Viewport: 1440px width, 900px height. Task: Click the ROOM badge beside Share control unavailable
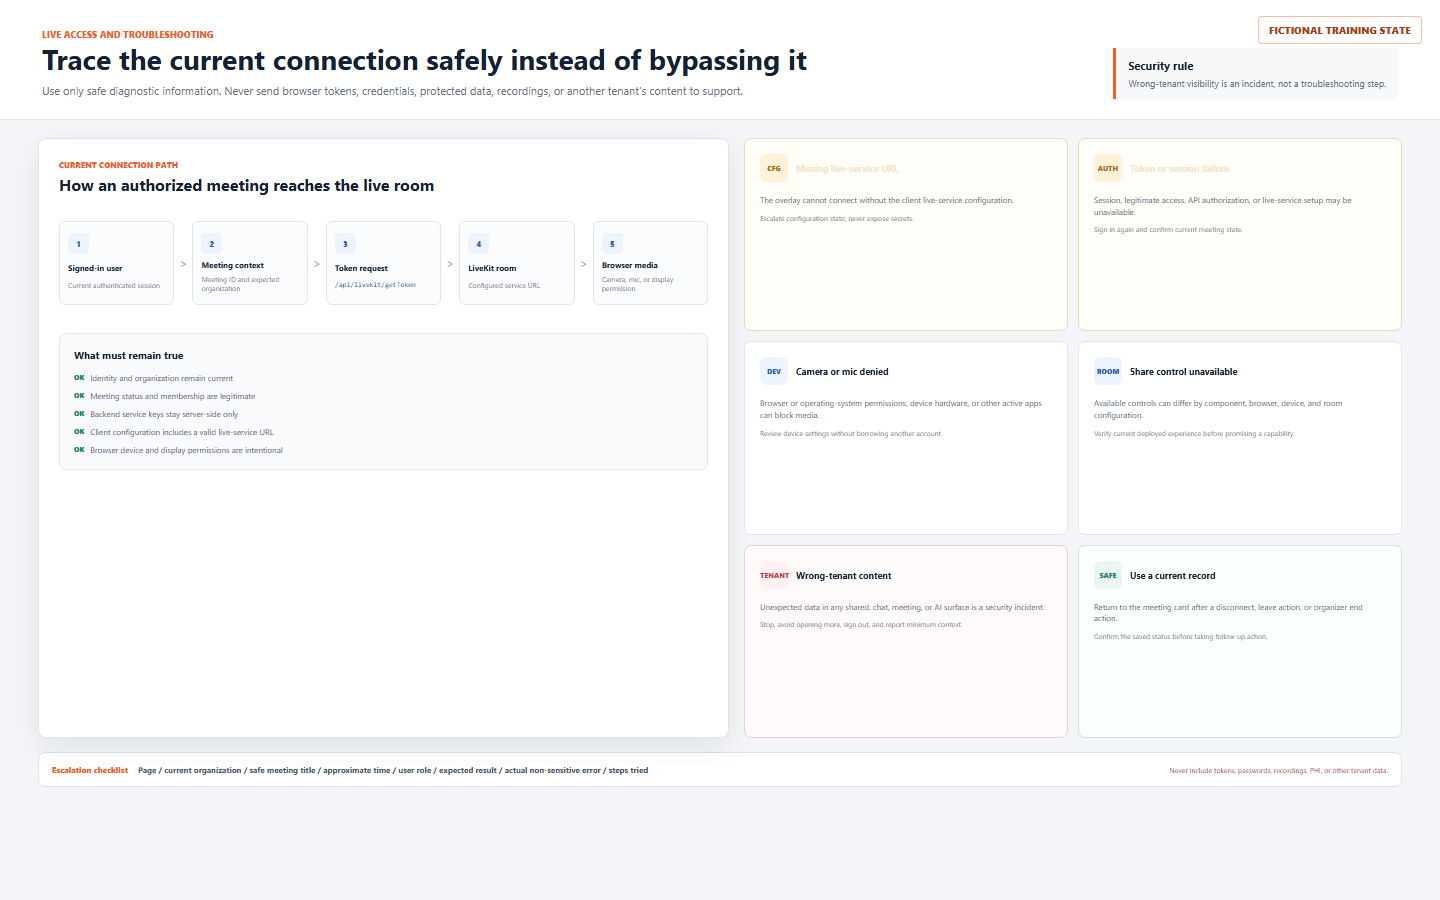click(x=1108, y=371)
